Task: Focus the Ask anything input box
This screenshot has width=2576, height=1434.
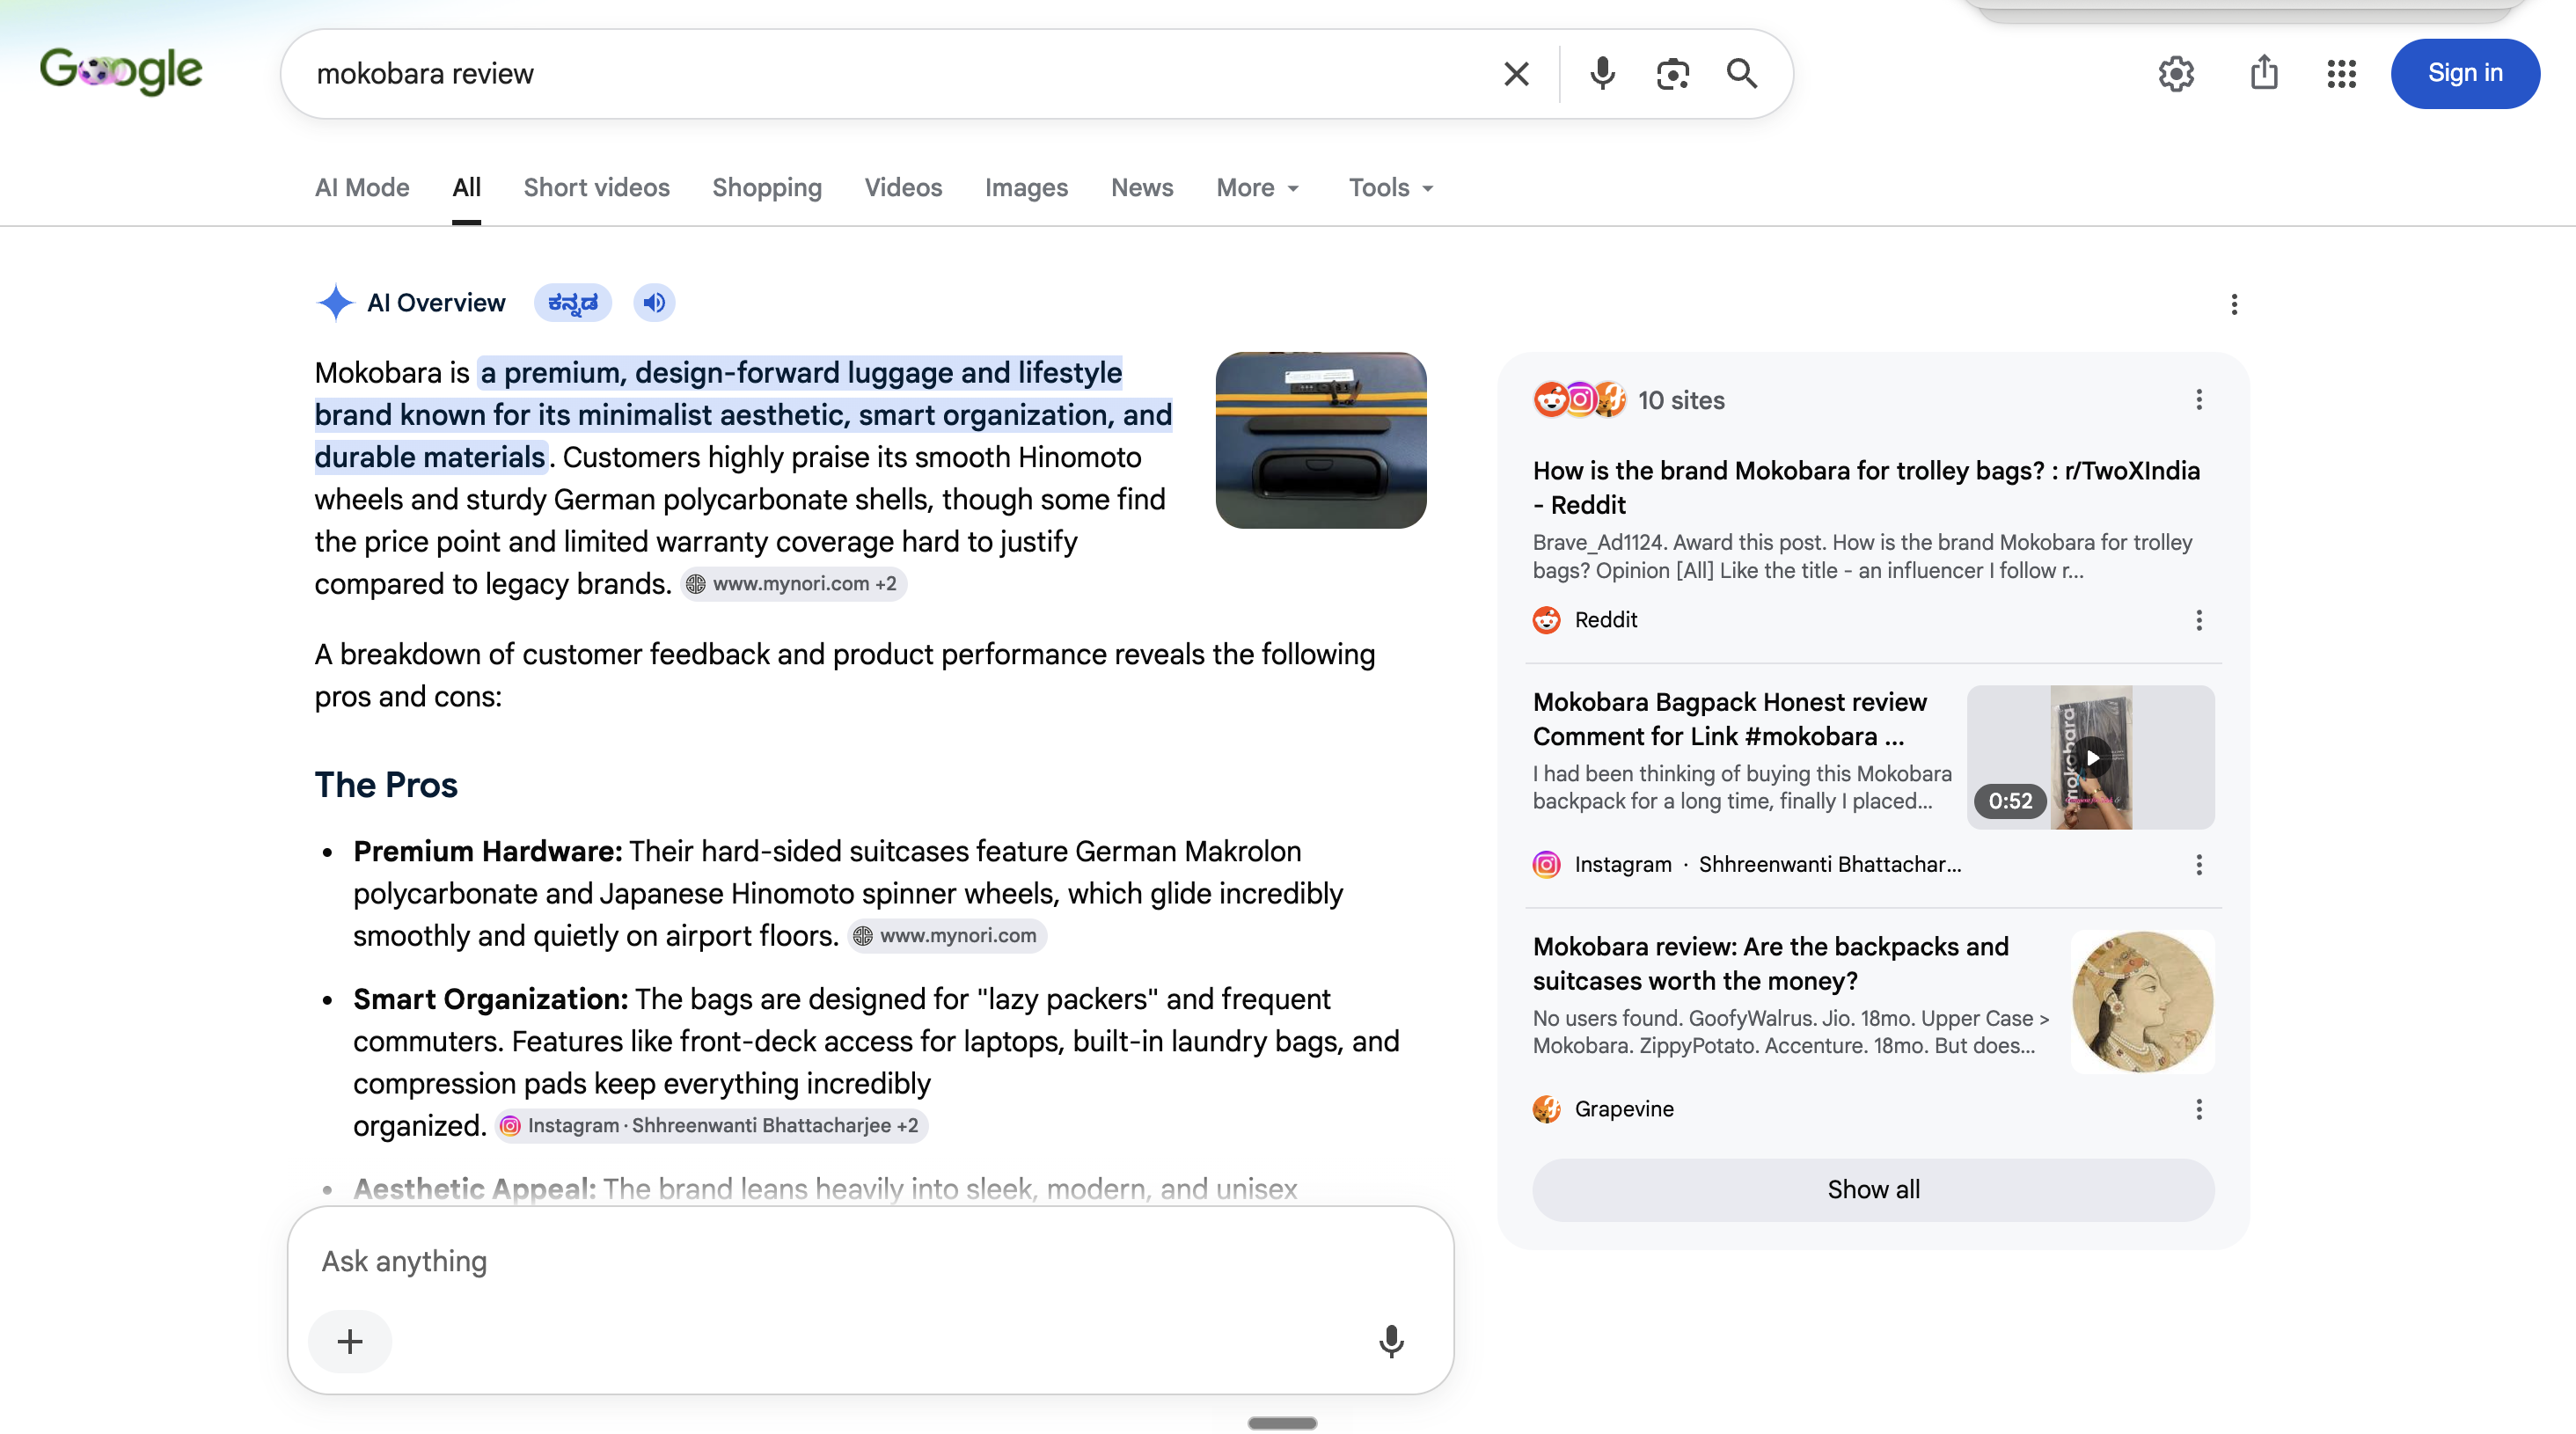Action: click(870, 1262)
